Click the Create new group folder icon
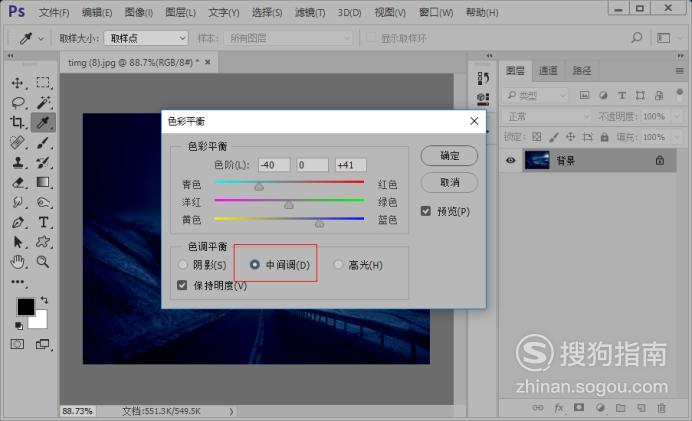The image size is (692, 421). click(621, 408)
